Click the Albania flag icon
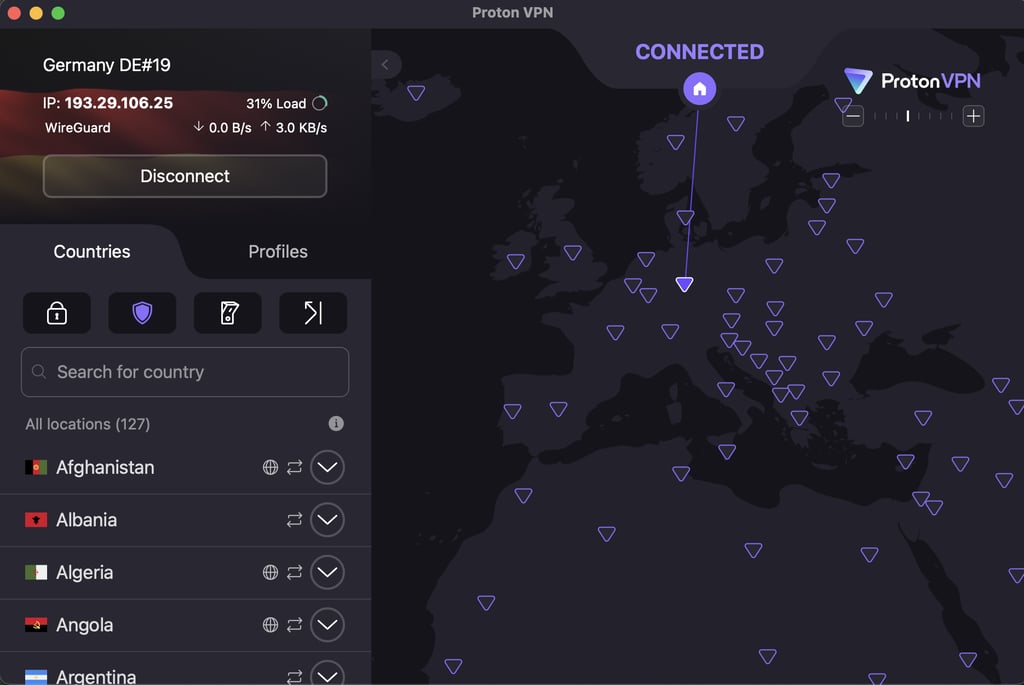The height and width of the screenshot is (685, 1024). pyautogui.click(x=36, y=520)
